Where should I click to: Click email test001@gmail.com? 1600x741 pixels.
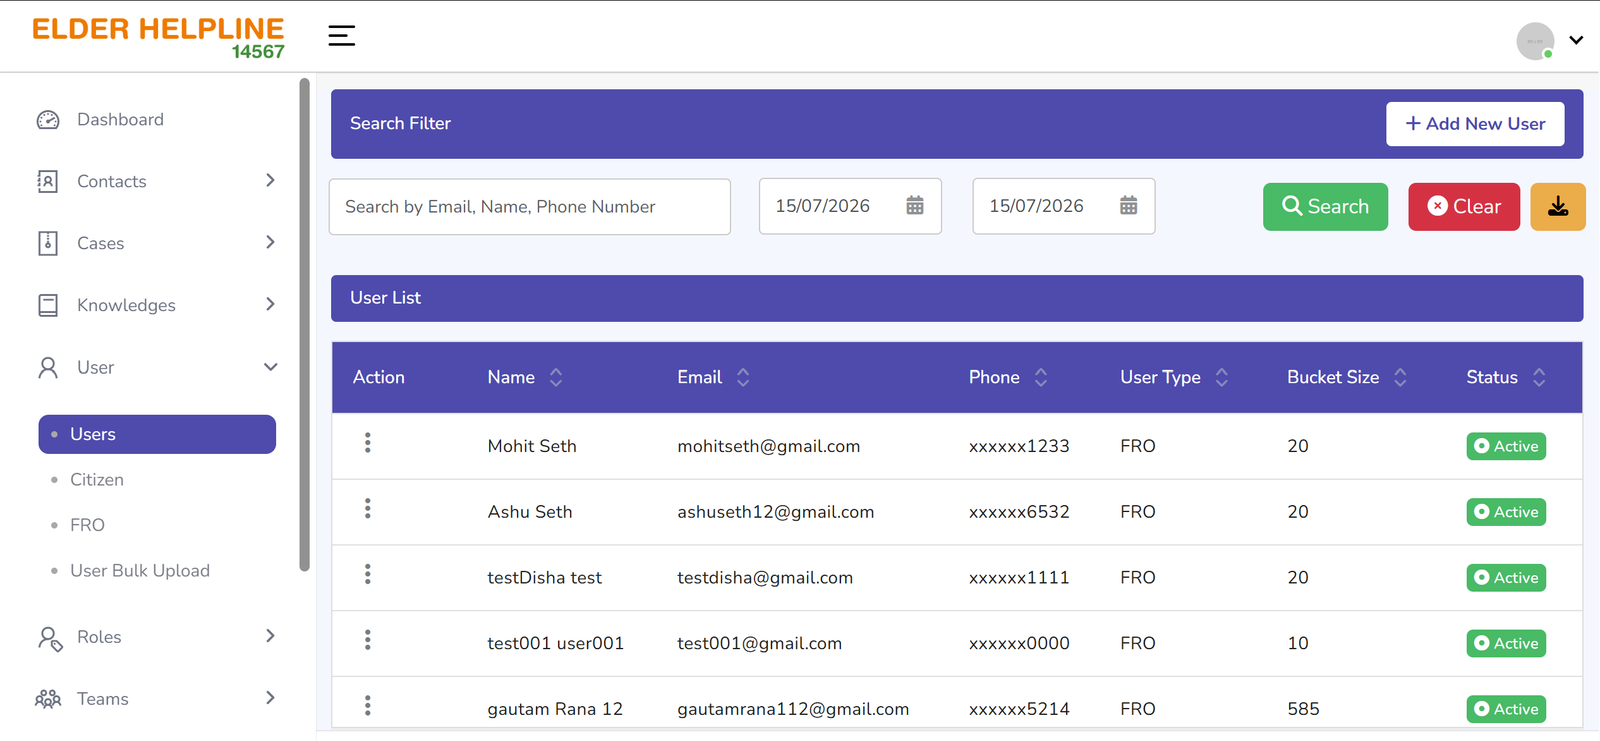760,643
